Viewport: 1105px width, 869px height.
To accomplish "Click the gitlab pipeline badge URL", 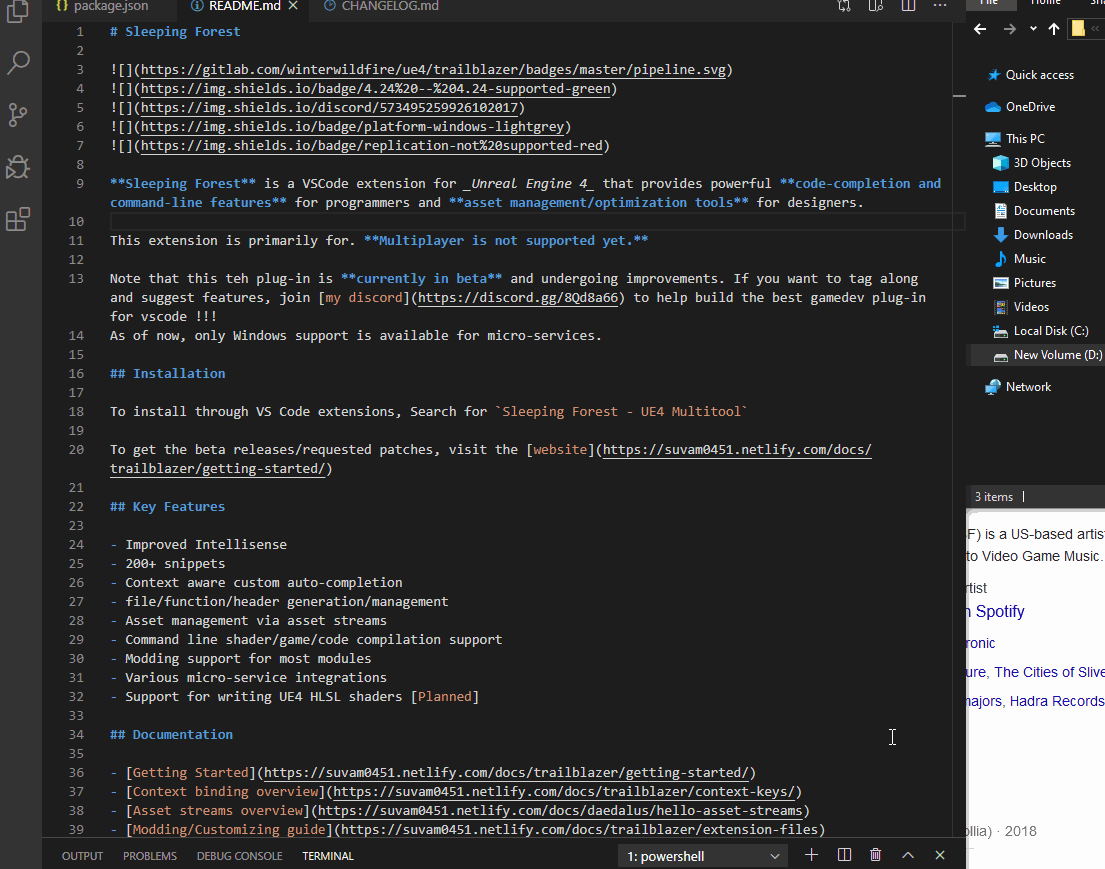I will click(x=433, y=70).
